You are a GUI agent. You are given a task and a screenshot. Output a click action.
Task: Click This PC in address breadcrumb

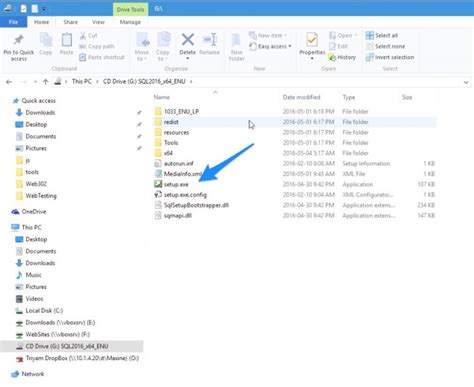coord(82,81)
